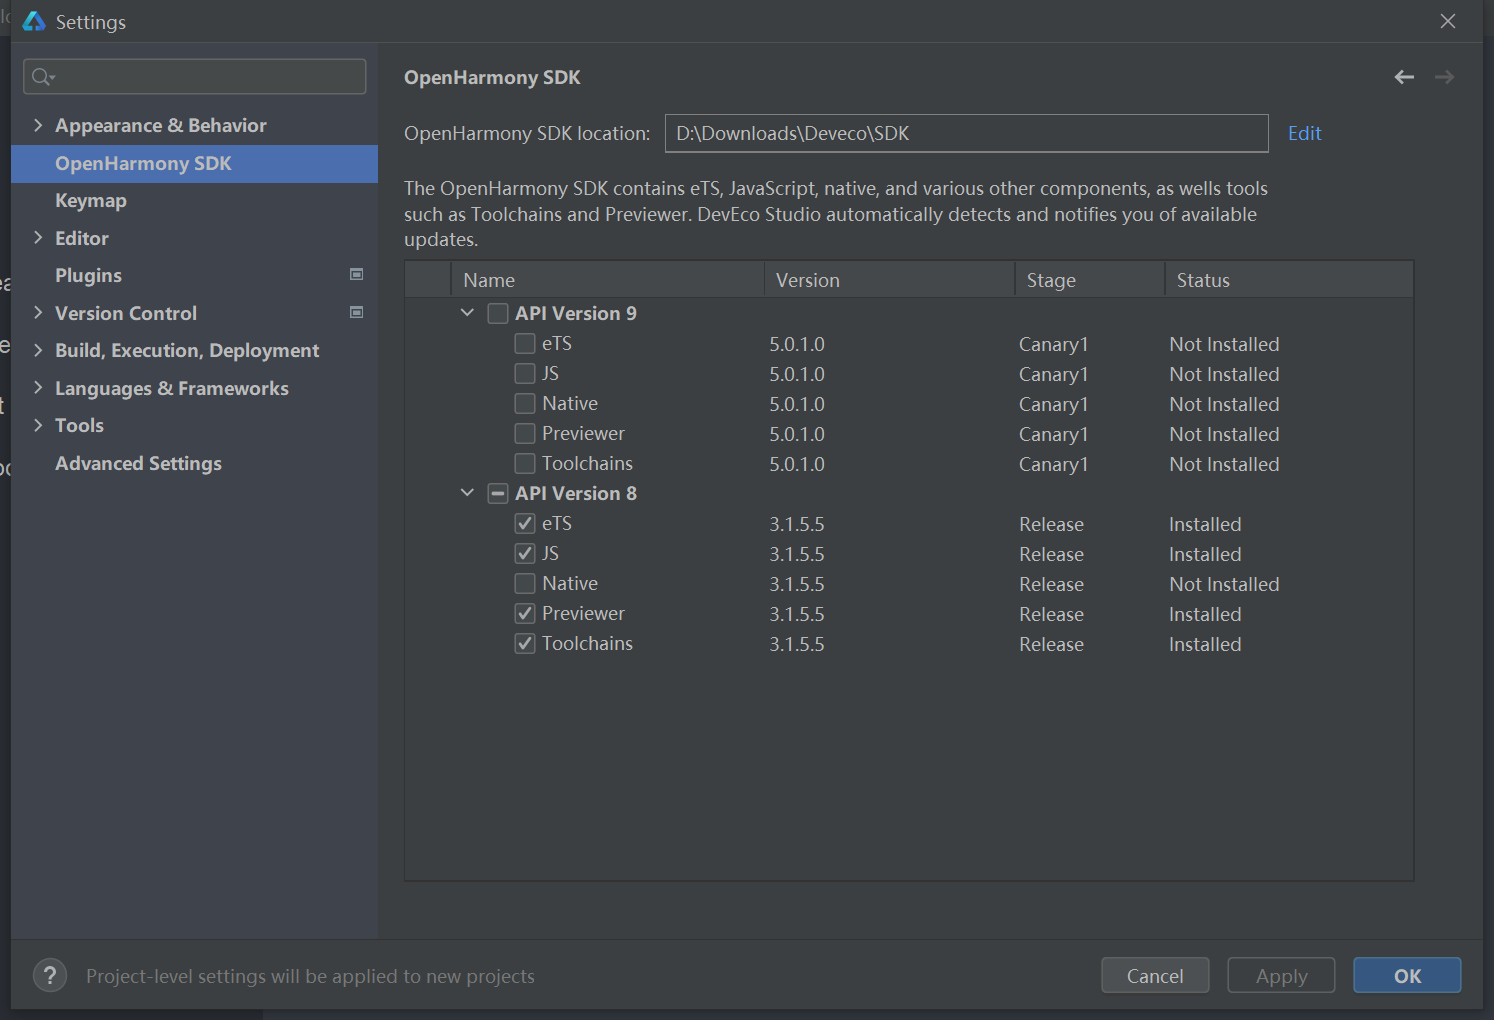Click the search magnifier icon
The width and height of the screenshot is (1494, 1020).
coord(42,77)
